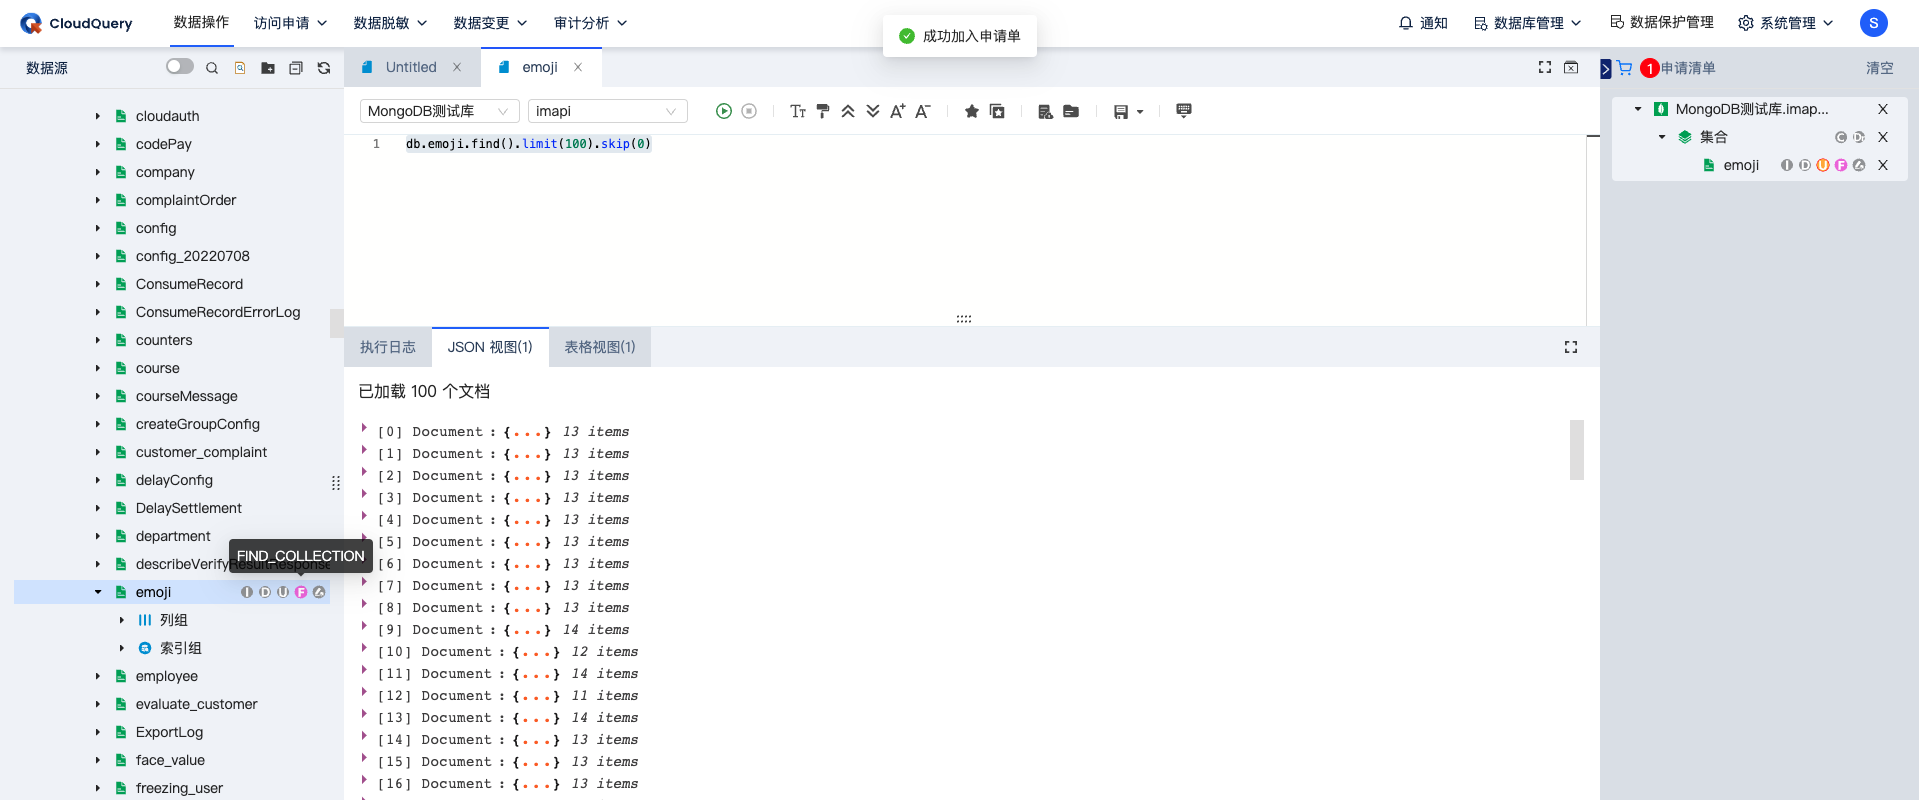Viewport: 1919px width, 800px height.
Task: Click into the query editor line 1
Action: (528, 144)
